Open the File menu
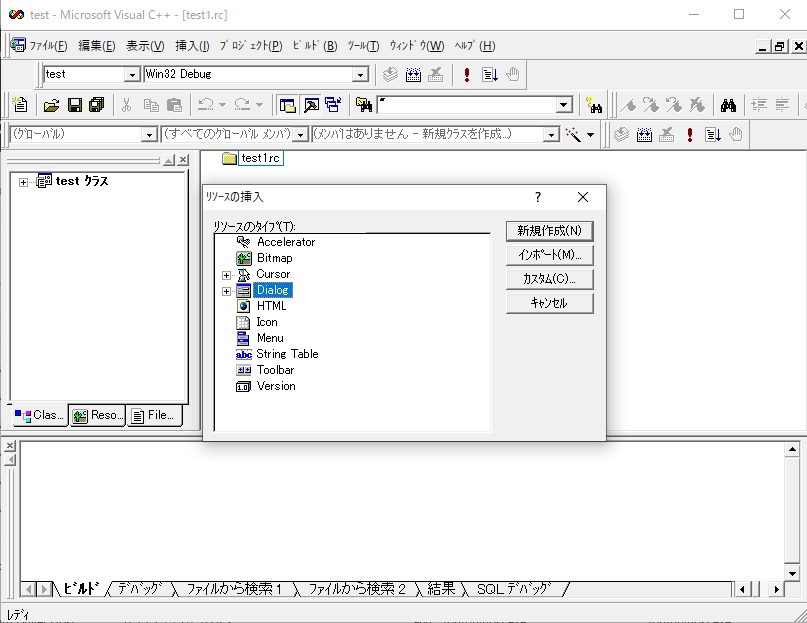The width and height of the screenshot is (807, 623). tap(48, 46)
